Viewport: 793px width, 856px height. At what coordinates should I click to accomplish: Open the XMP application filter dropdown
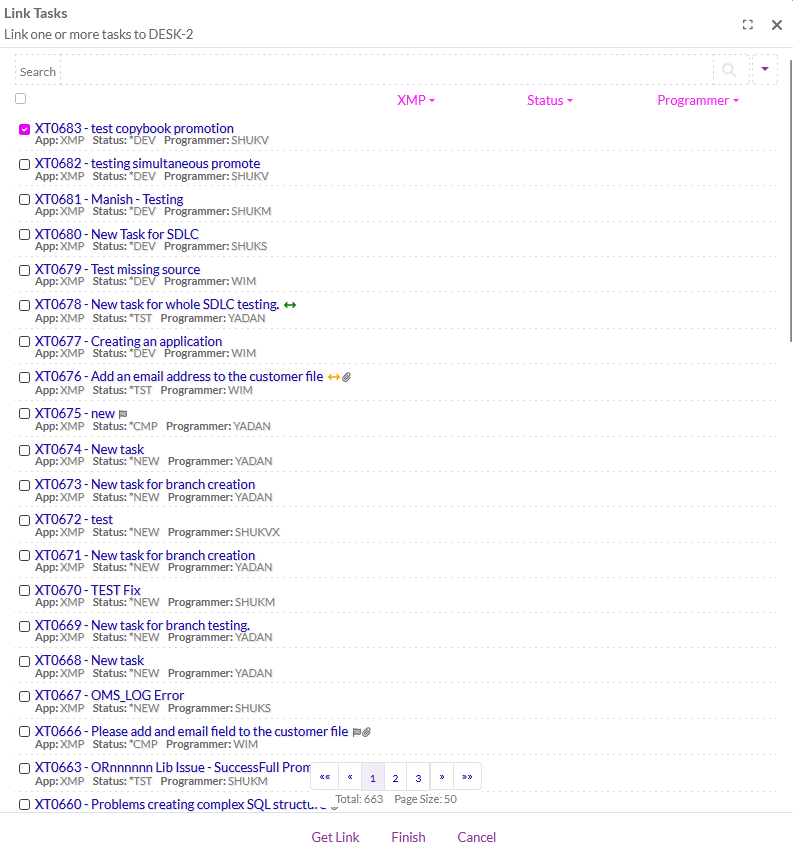pyautogui.click(x=415, y=101)
